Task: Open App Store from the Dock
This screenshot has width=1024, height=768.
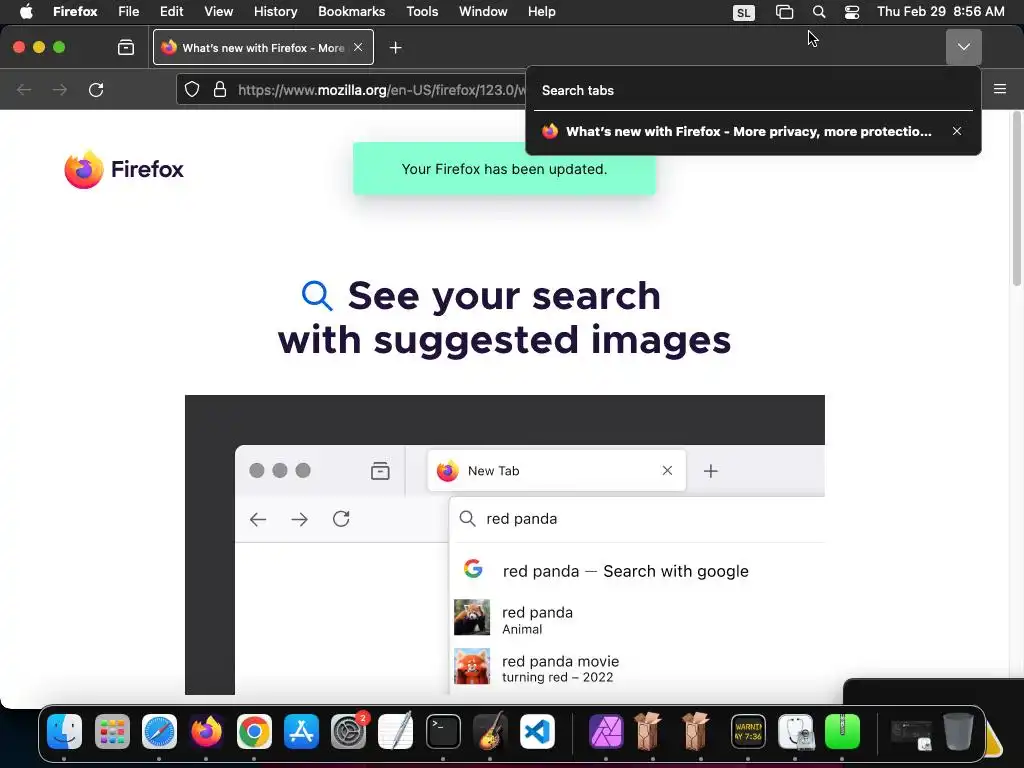Action: pos(301,731)
